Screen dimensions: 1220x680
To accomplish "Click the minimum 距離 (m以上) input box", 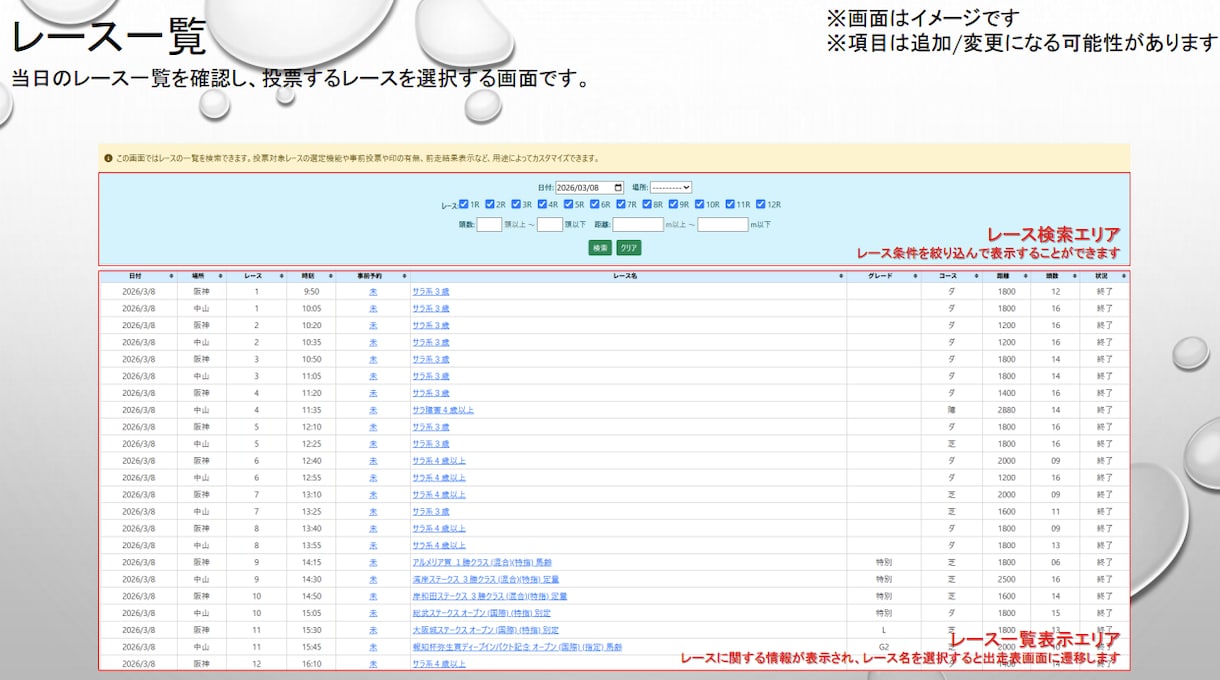I will pos(638,225).
